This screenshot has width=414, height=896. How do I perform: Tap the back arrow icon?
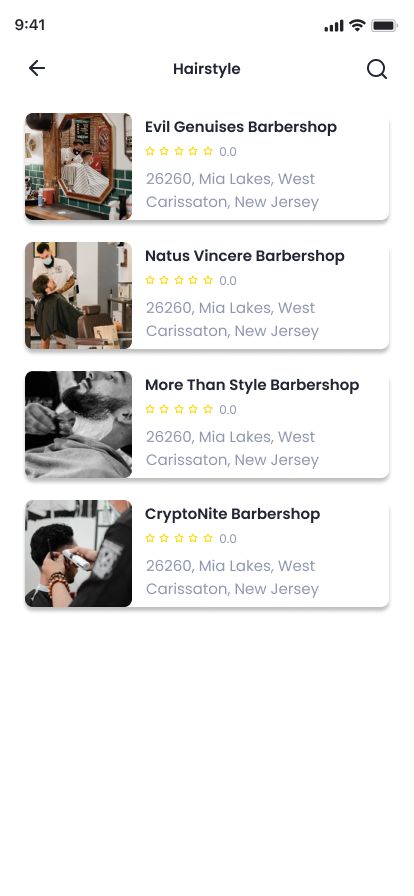click(x=37, y=69)
